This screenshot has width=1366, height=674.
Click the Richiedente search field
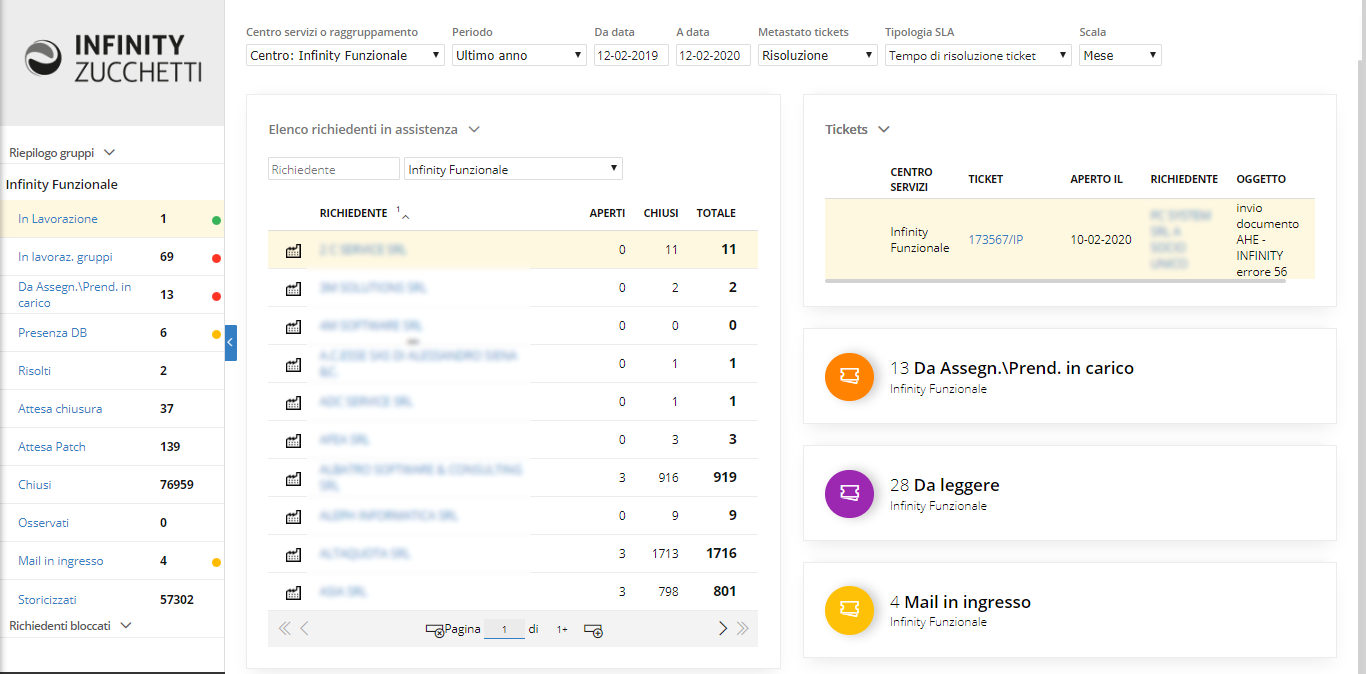tap(333, 170)
